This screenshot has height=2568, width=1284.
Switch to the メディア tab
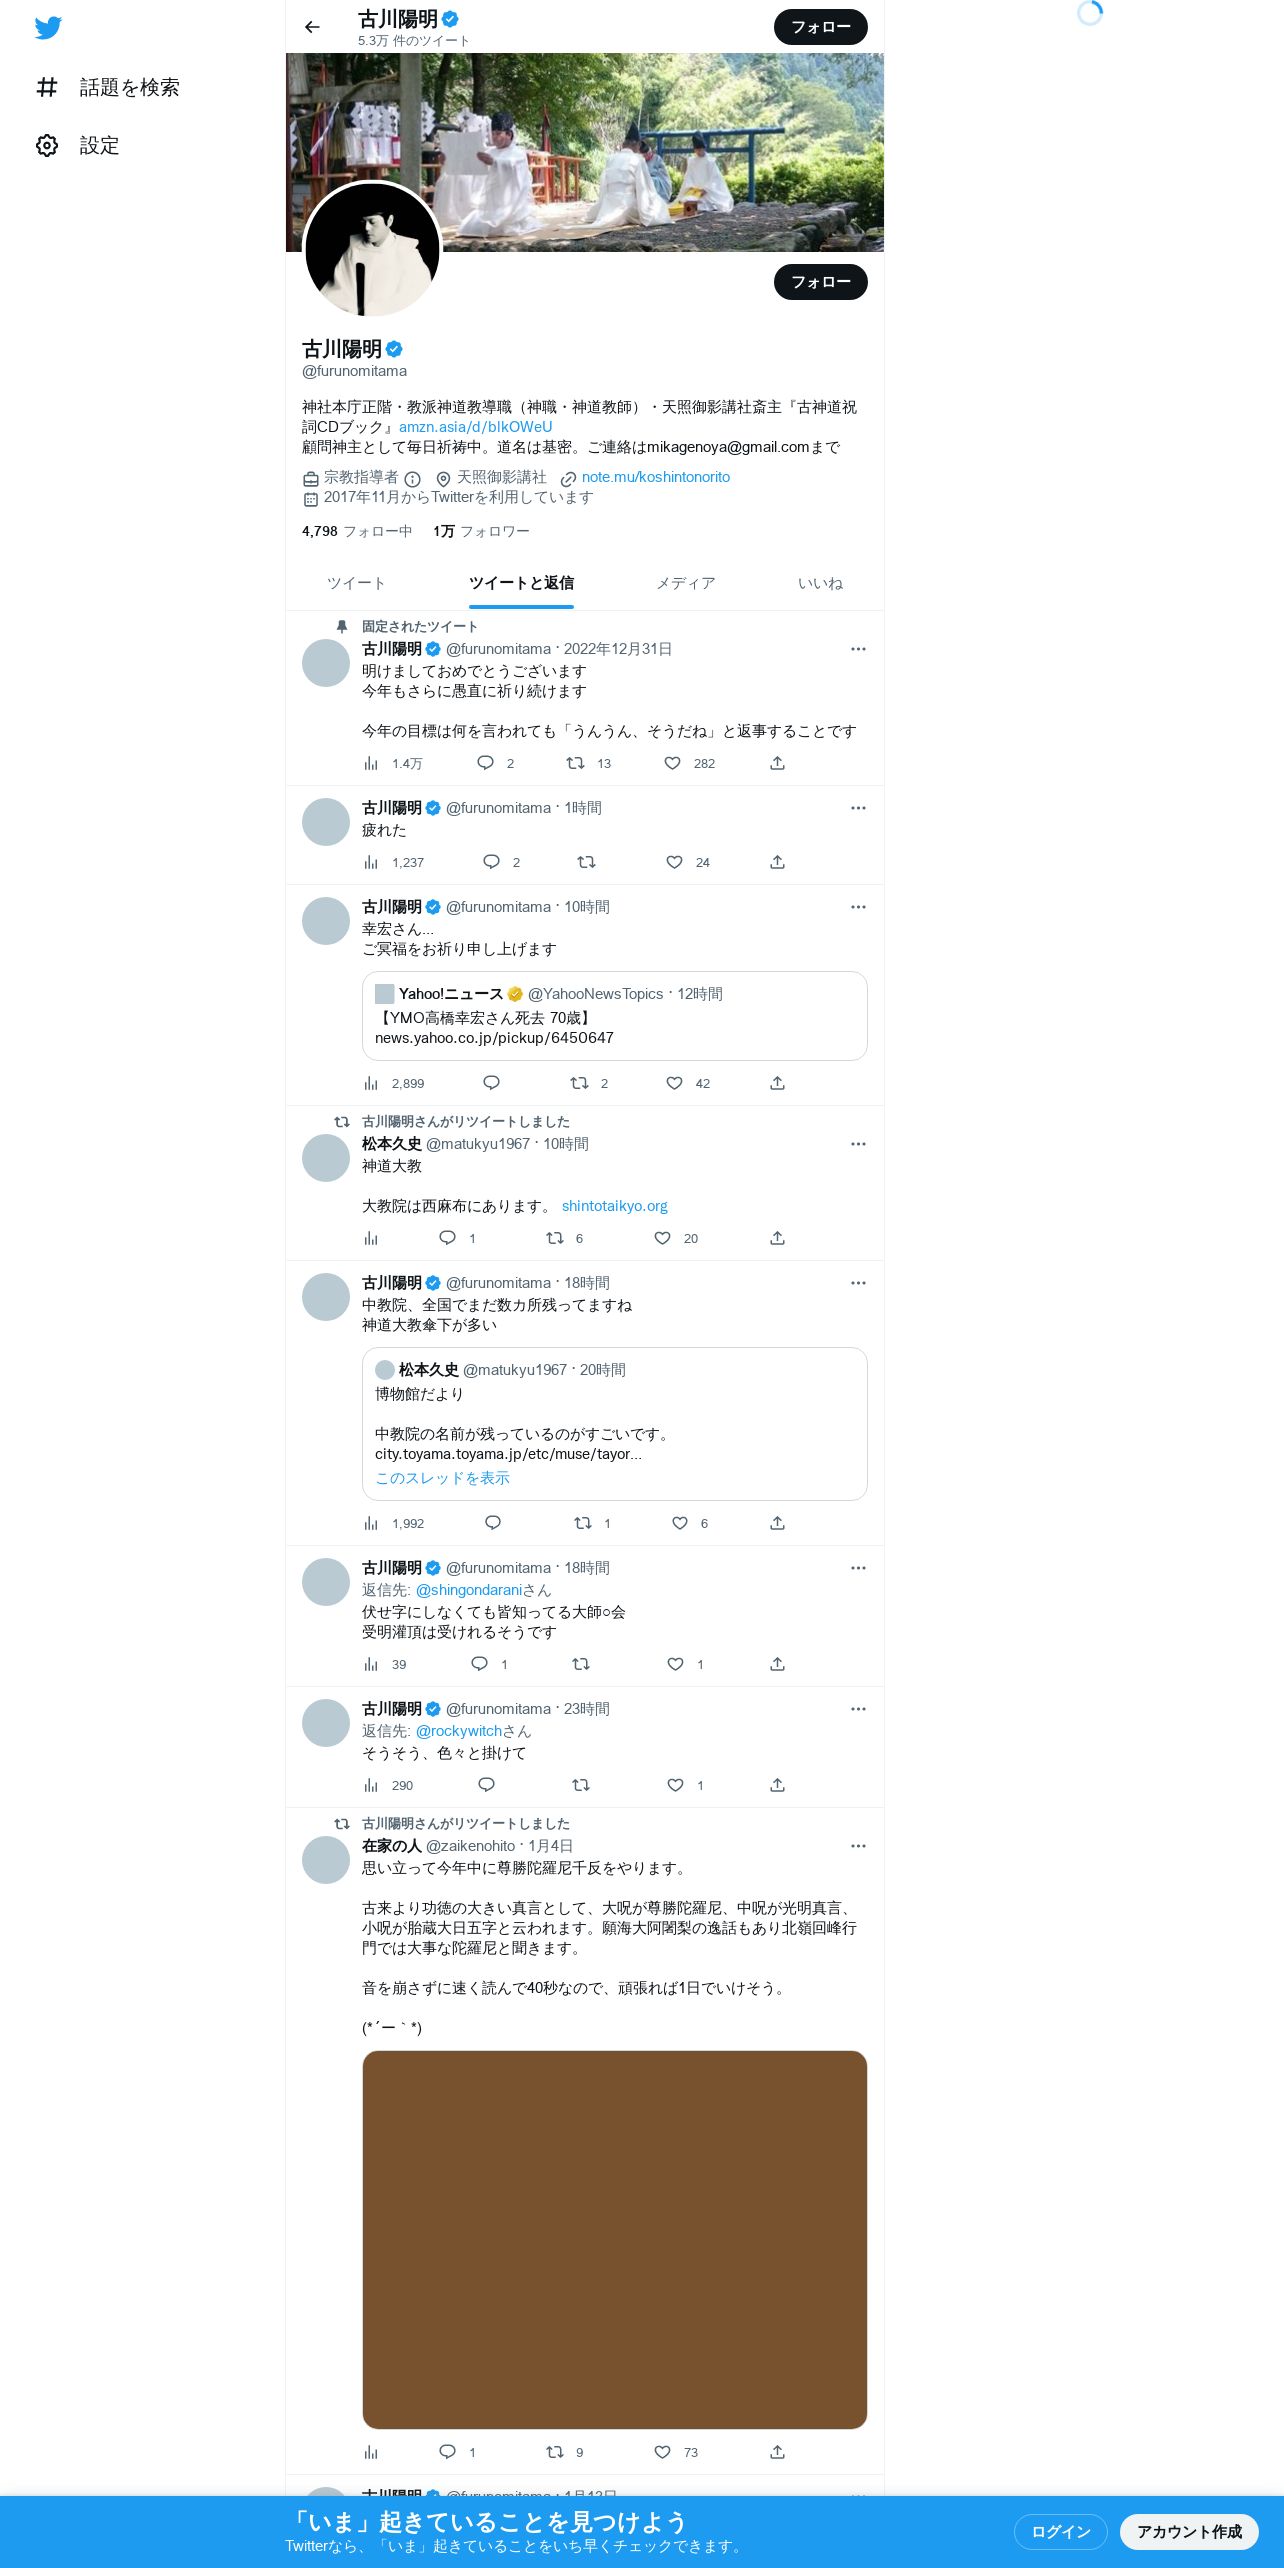click(686, 583)
